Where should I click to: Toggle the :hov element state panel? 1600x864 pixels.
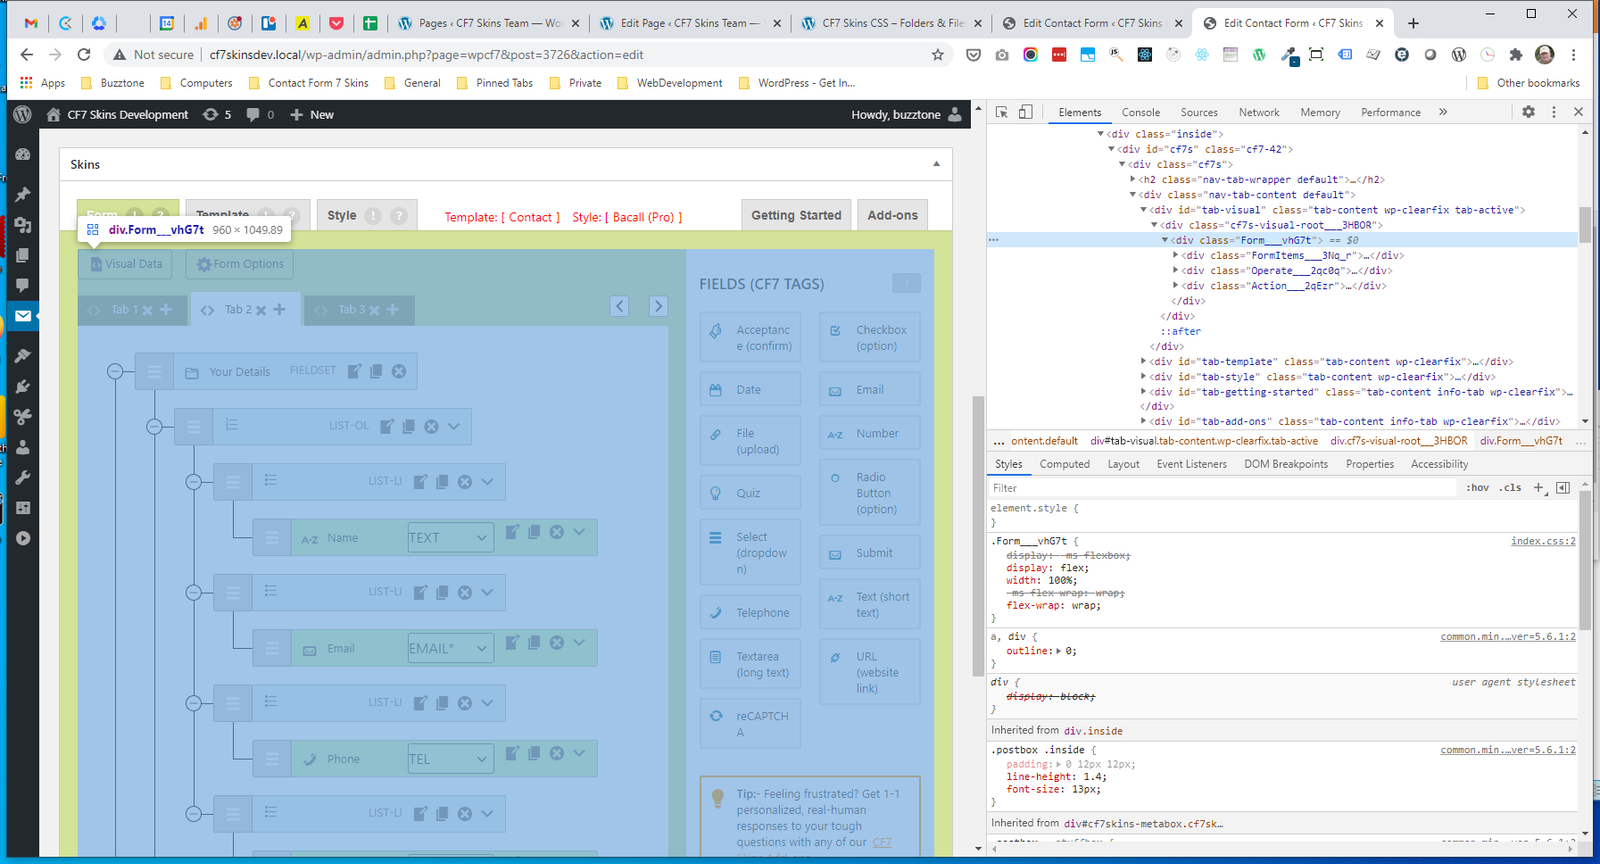point(1477,488)
